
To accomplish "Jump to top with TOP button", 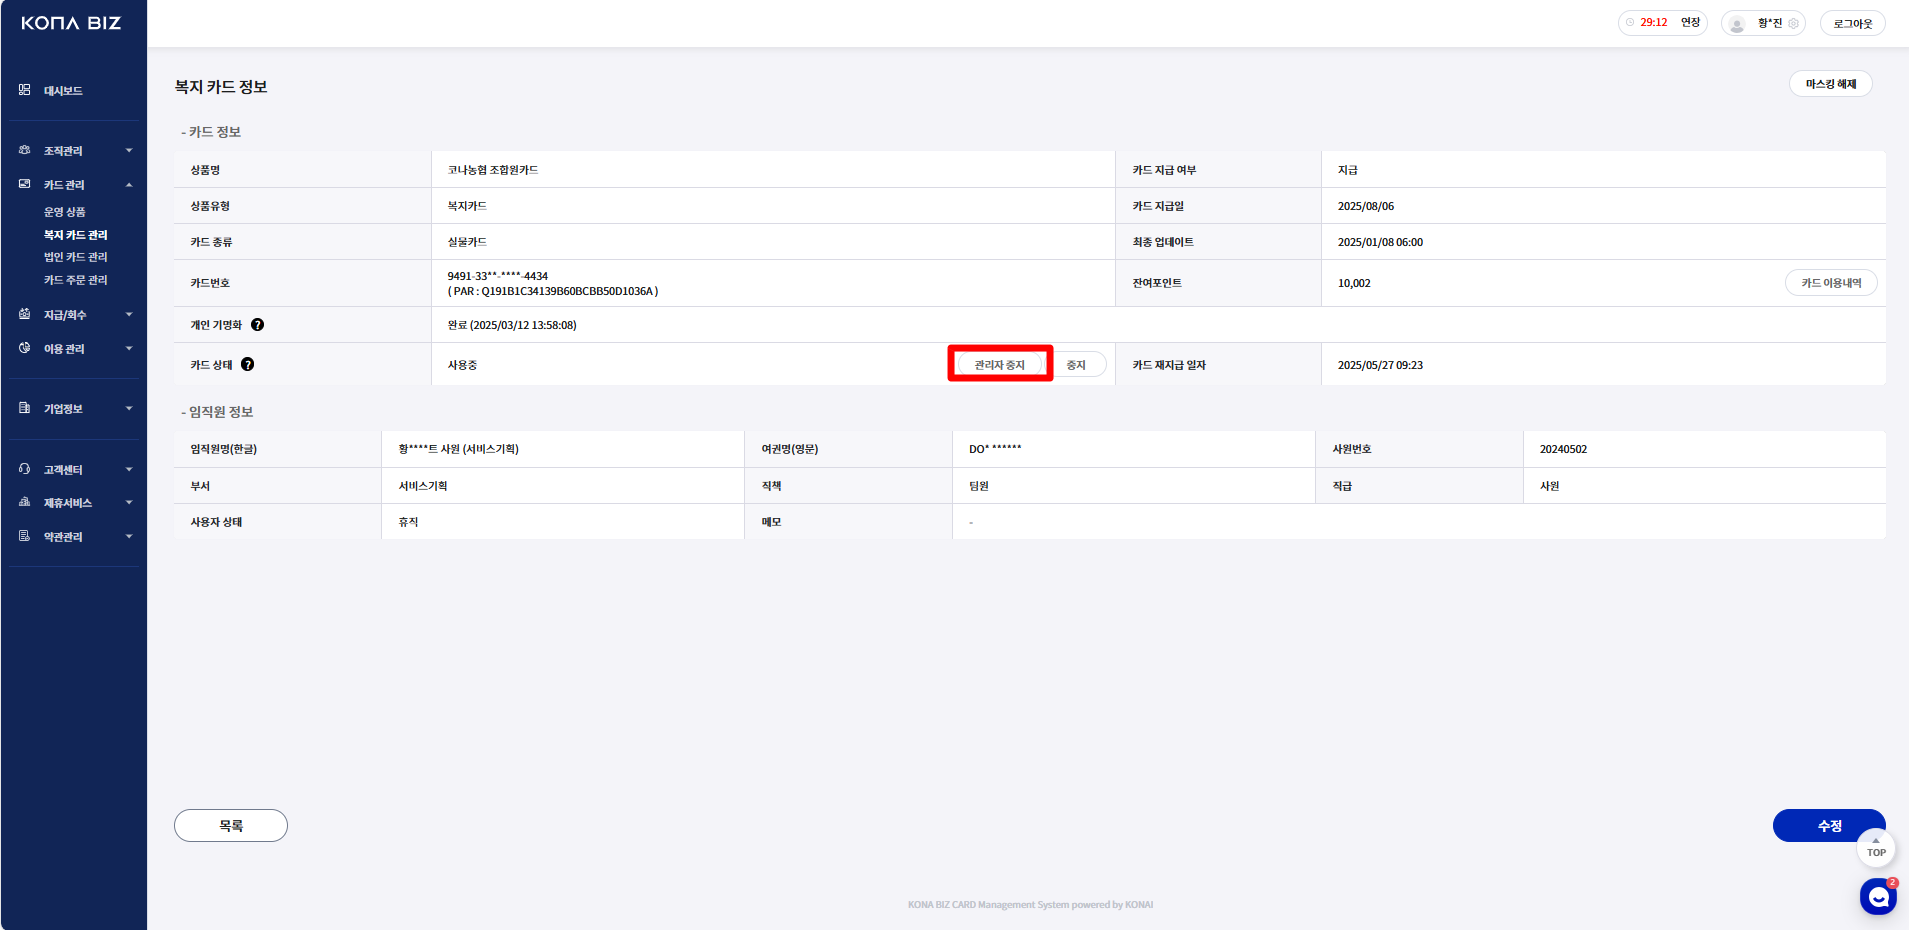I will pyautogui.click(x=1876, y=848).
